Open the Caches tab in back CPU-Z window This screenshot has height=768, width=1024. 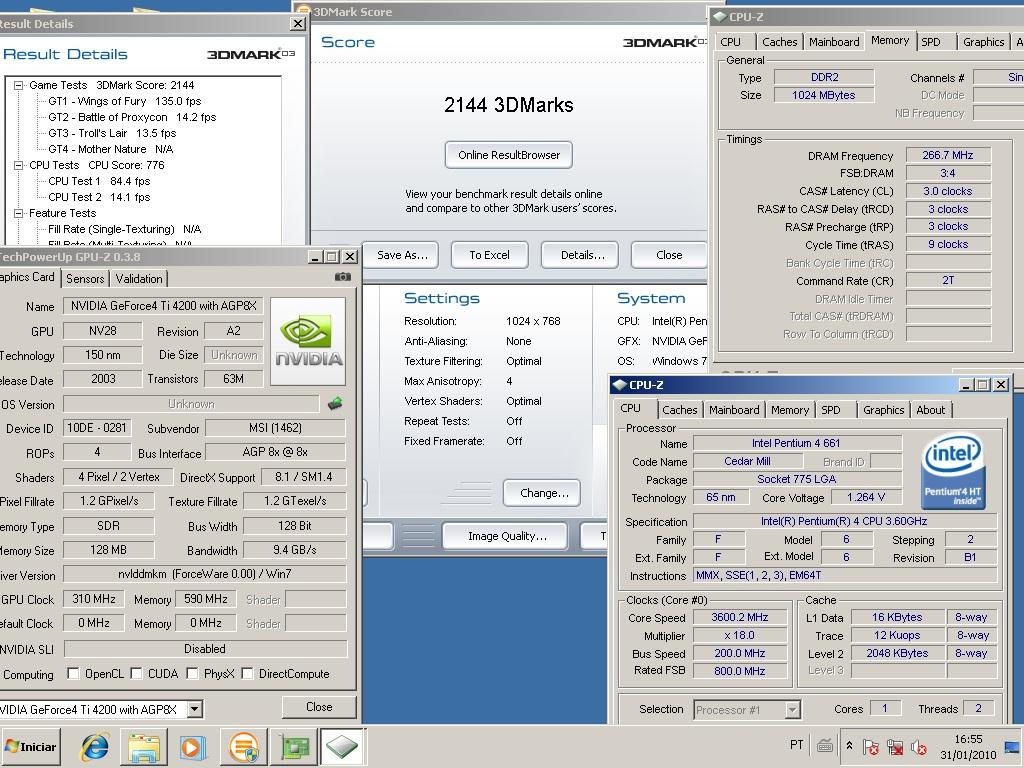779,42
